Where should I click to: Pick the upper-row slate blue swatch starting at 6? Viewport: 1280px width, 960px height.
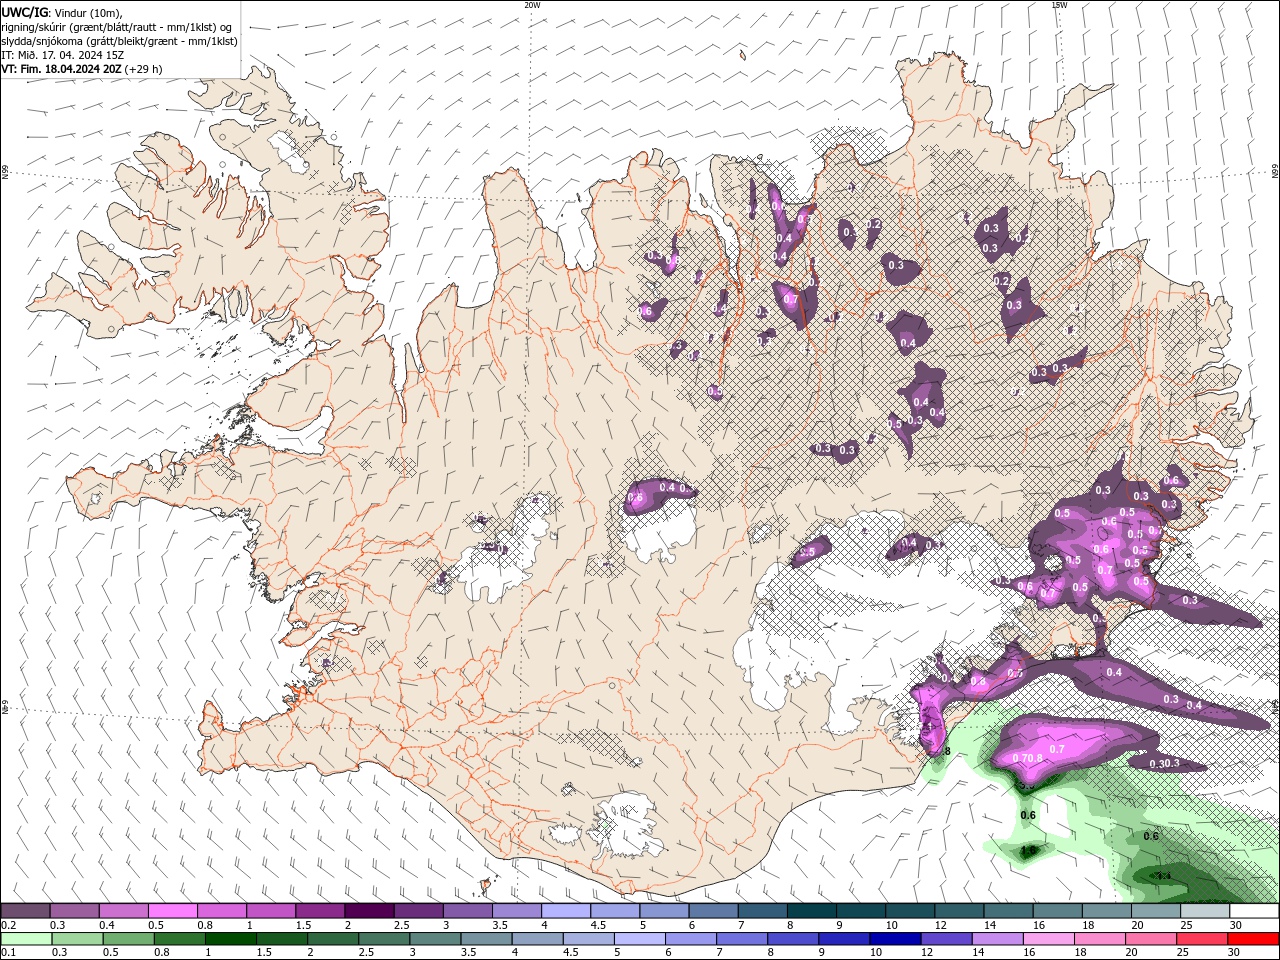pos(712,911)
